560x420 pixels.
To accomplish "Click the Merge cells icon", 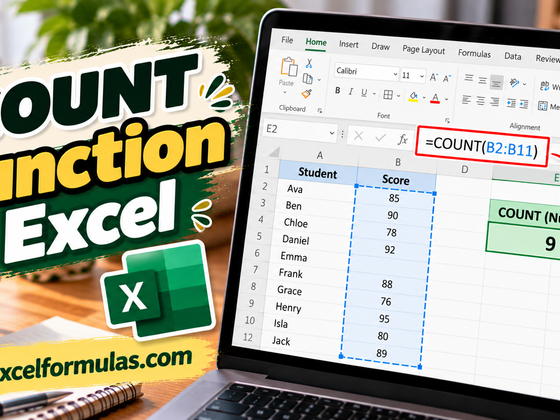I will point(542,106).
